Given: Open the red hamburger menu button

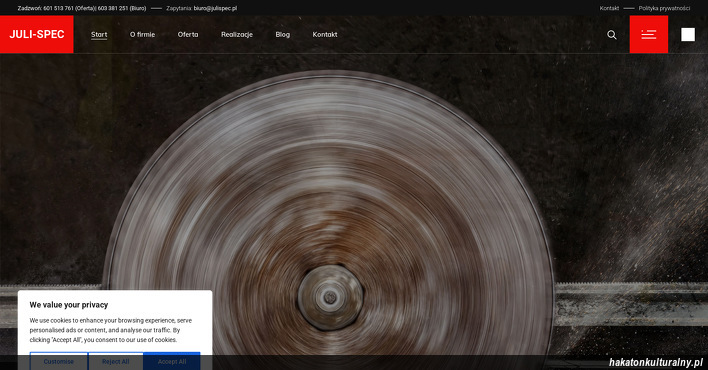Looking at the screenshot, I should pyautogui.click(x=649, y=34).
